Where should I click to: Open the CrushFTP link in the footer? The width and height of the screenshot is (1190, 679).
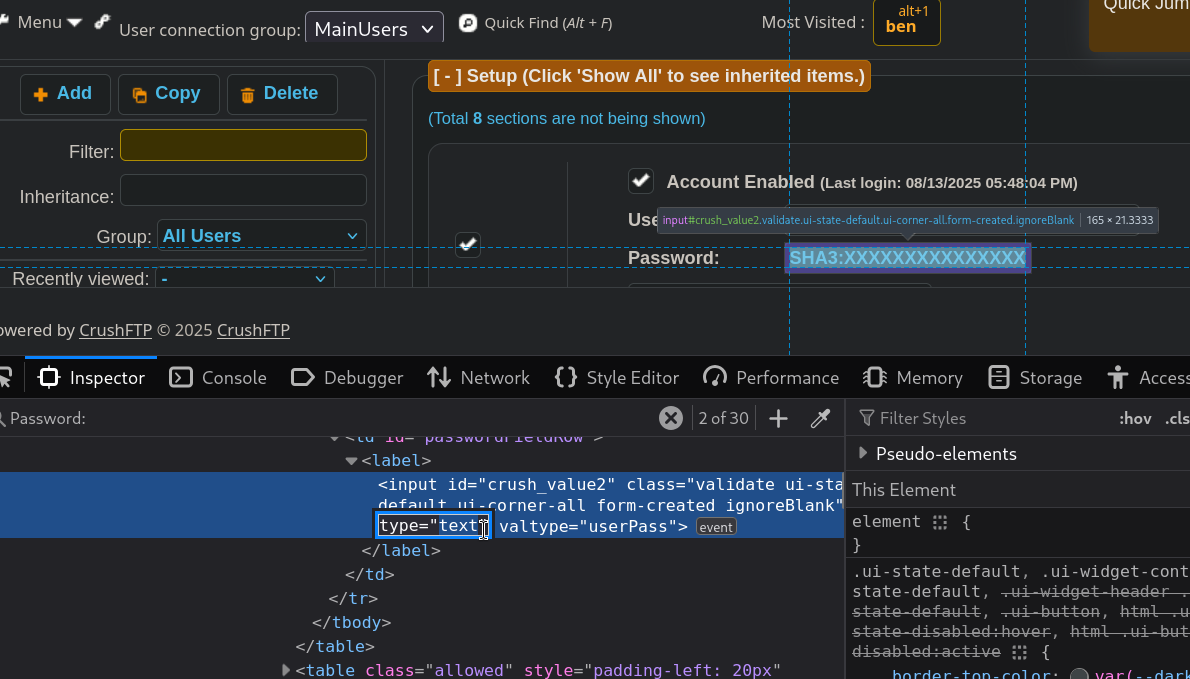pyautogui.click(x=114, y=330)
